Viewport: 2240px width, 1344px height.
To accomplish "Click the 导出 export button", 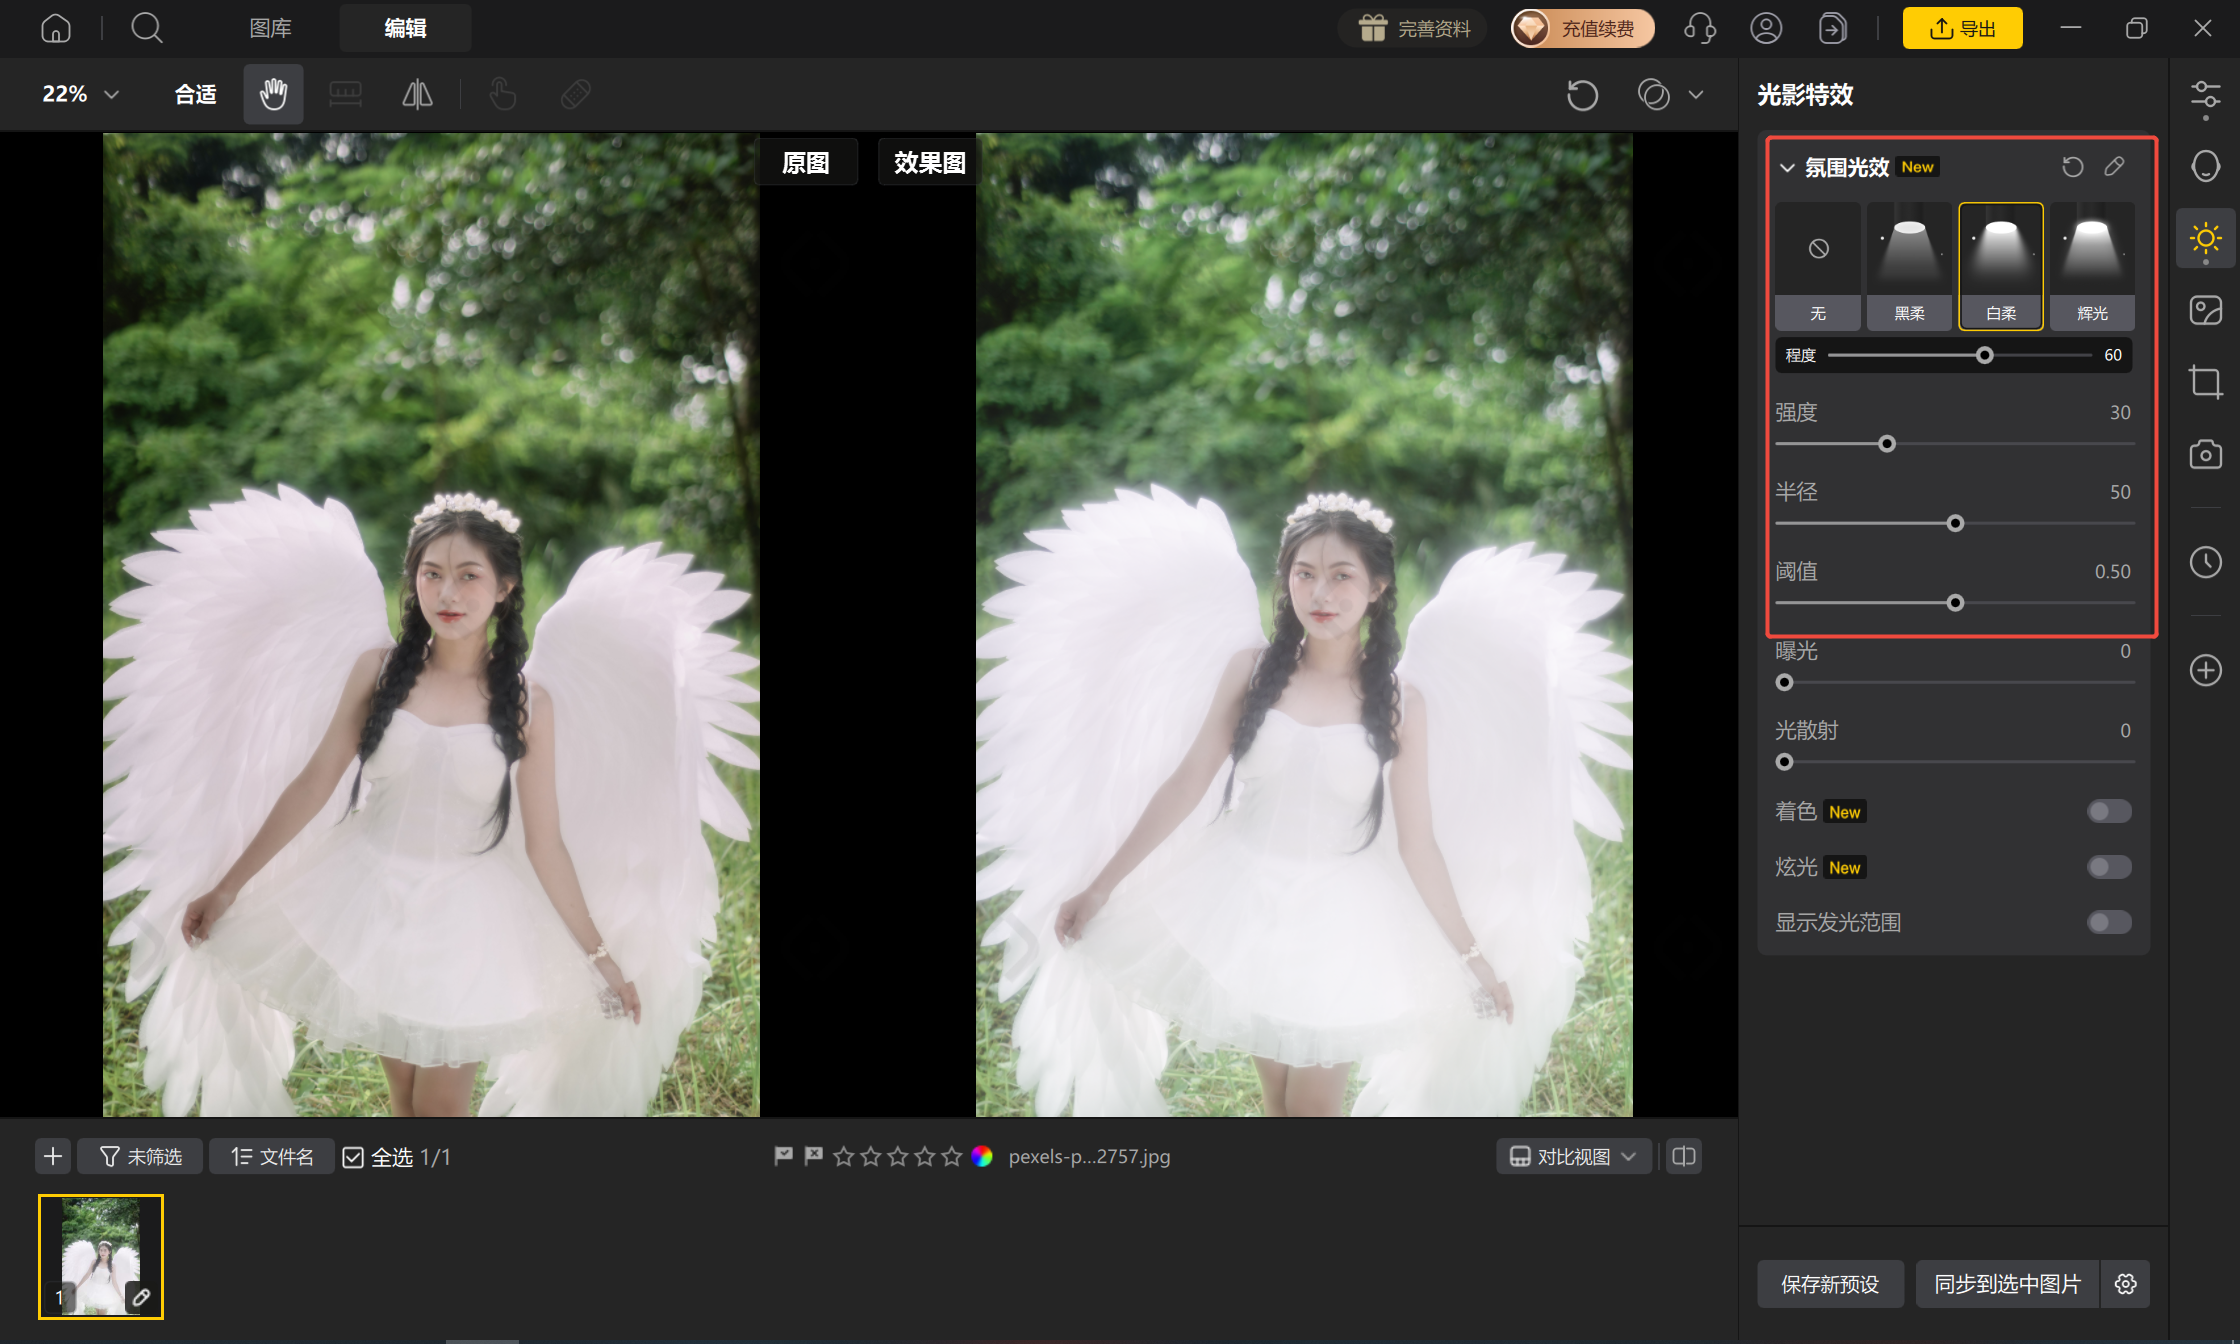I will (1962, 28).
